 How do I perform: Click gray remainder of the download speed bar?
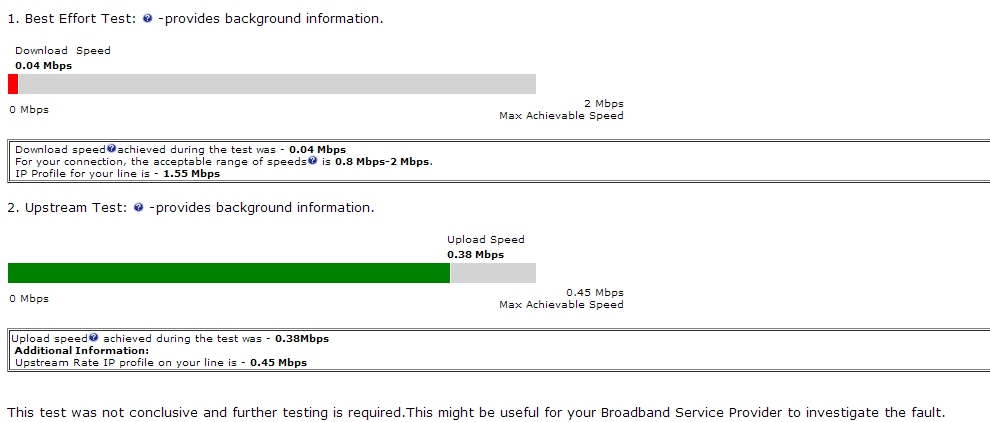tap(277, 84)
